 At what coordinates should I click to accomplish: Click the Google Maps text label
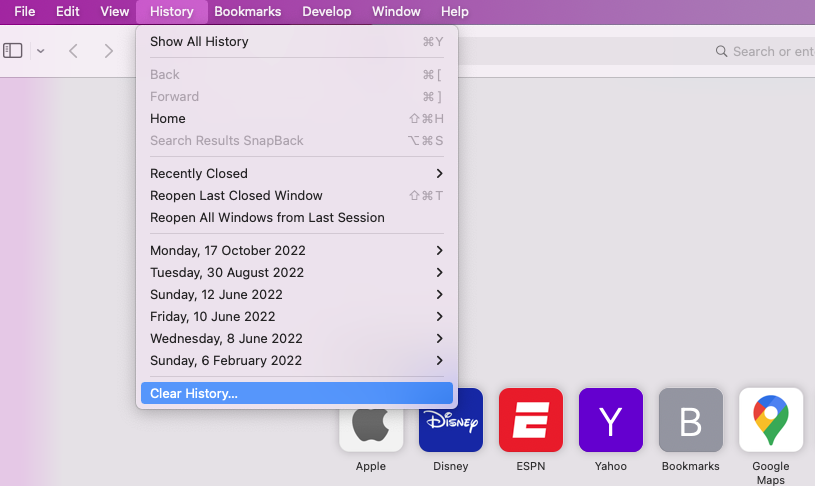point(771,473)
